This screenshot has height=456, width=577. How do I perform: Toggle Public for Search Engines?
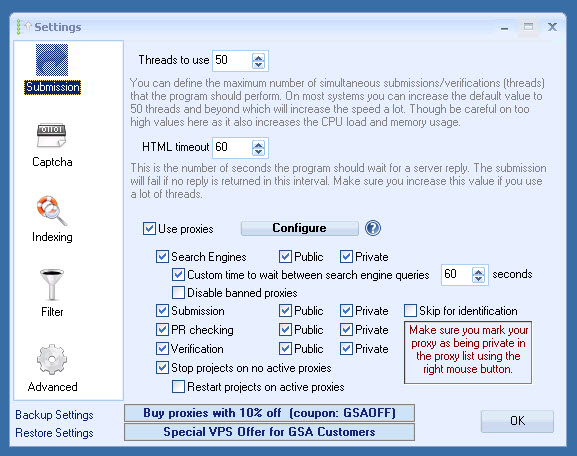coord(285,257)
